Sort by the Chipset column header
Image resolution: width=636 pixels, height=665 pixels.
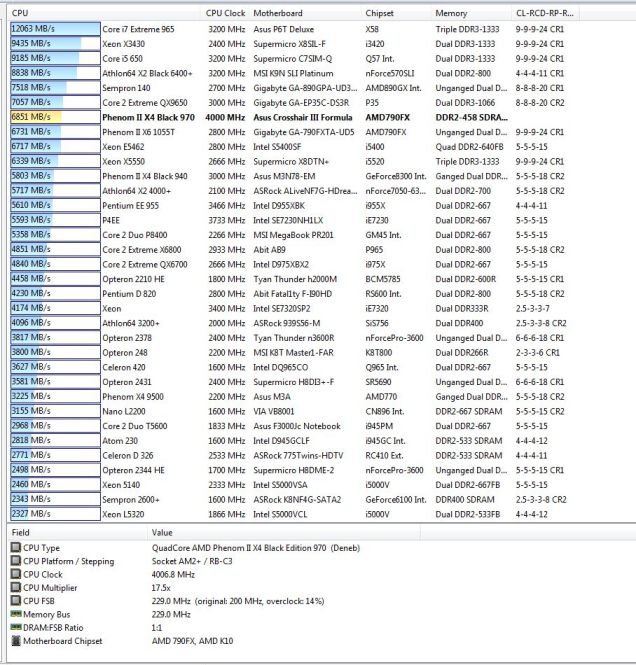point(397,13)
